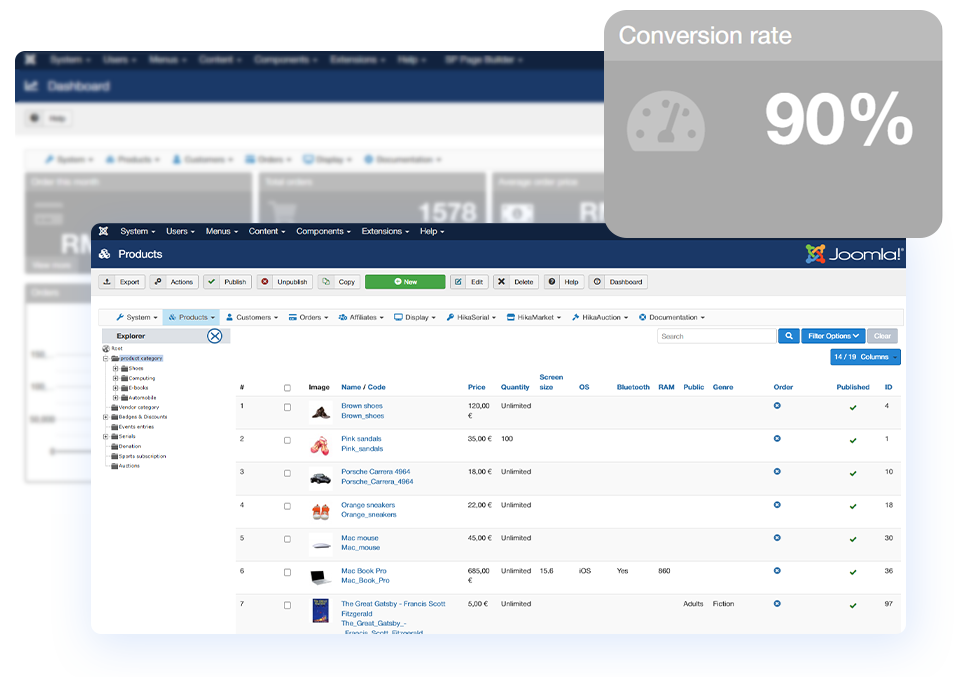Click the Joomla icon in the Products window menu bar

point(104,231)
